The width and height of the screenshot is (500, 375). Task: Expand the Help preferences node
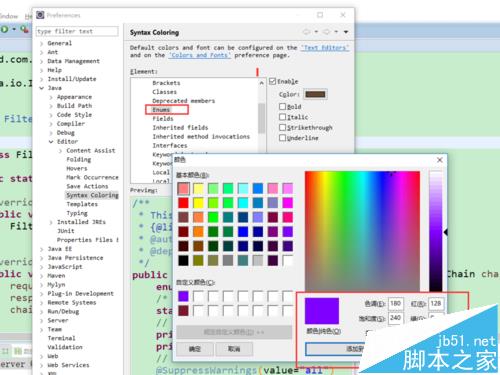42,70
